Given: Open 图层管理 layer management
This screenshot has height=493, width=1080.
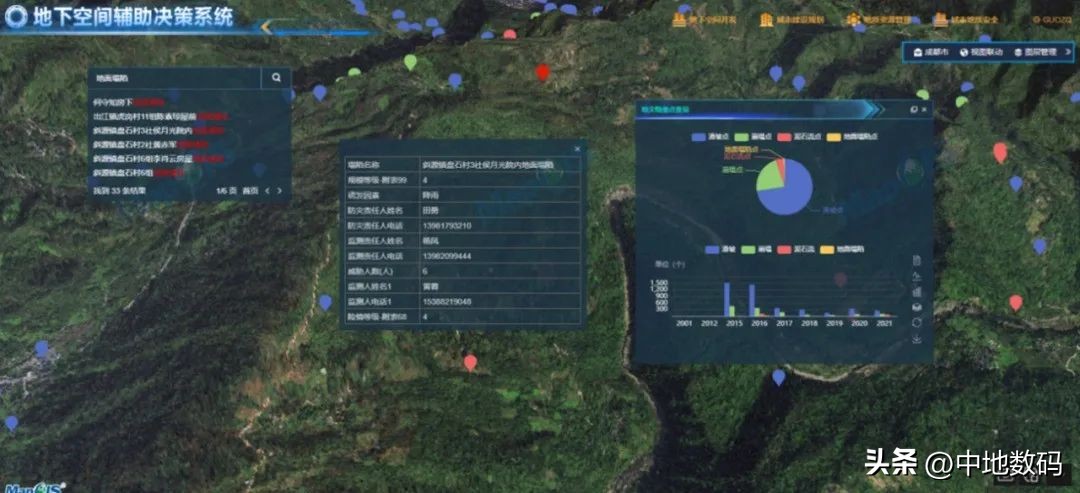Looking at the screenshot, I should (1035, 52).
